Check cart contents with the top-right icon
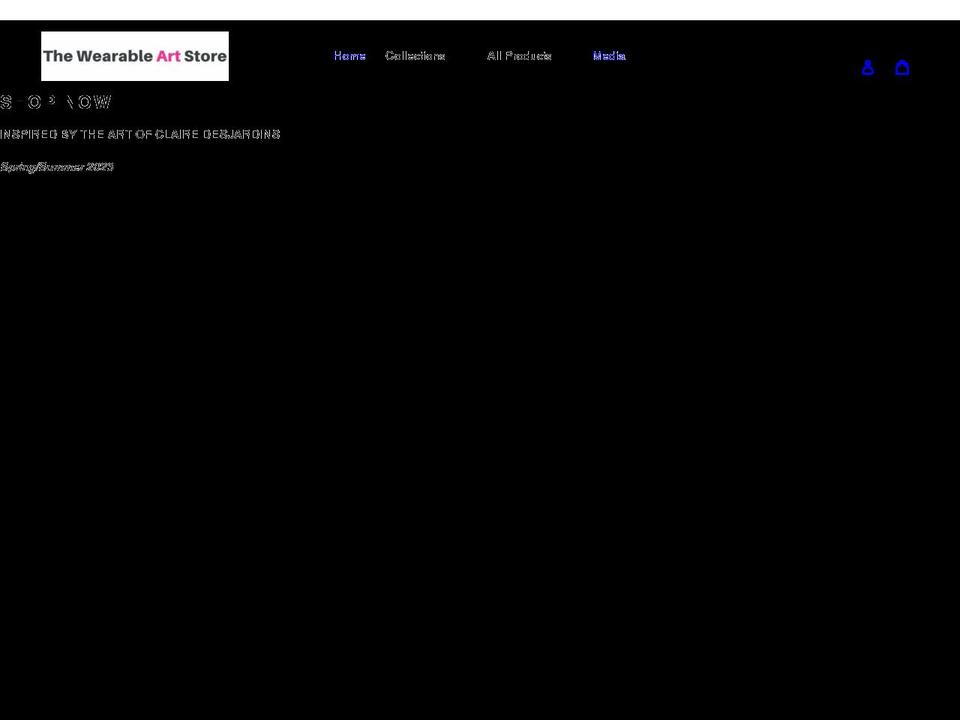The height and width of the screenshot is (720, 960). click(902, 67)
